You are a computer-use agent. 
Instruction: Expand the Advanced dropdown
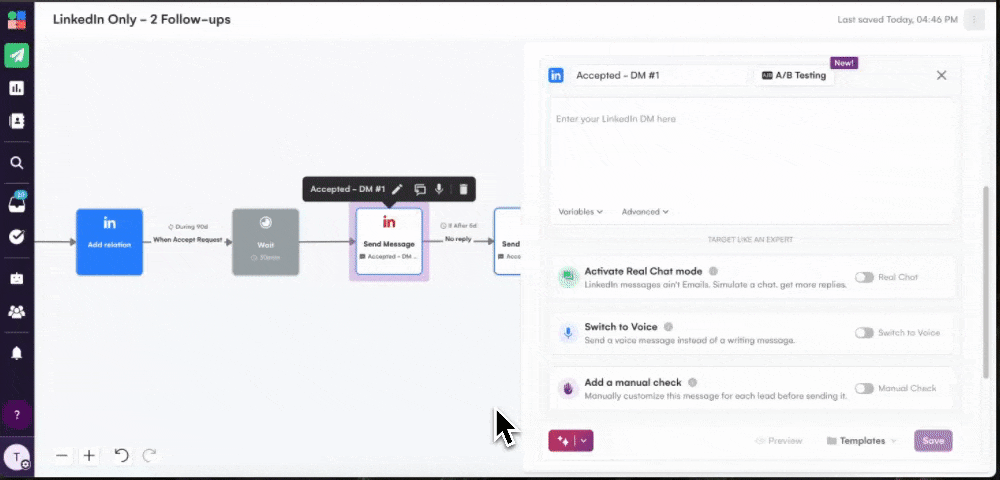coord(645,212)
